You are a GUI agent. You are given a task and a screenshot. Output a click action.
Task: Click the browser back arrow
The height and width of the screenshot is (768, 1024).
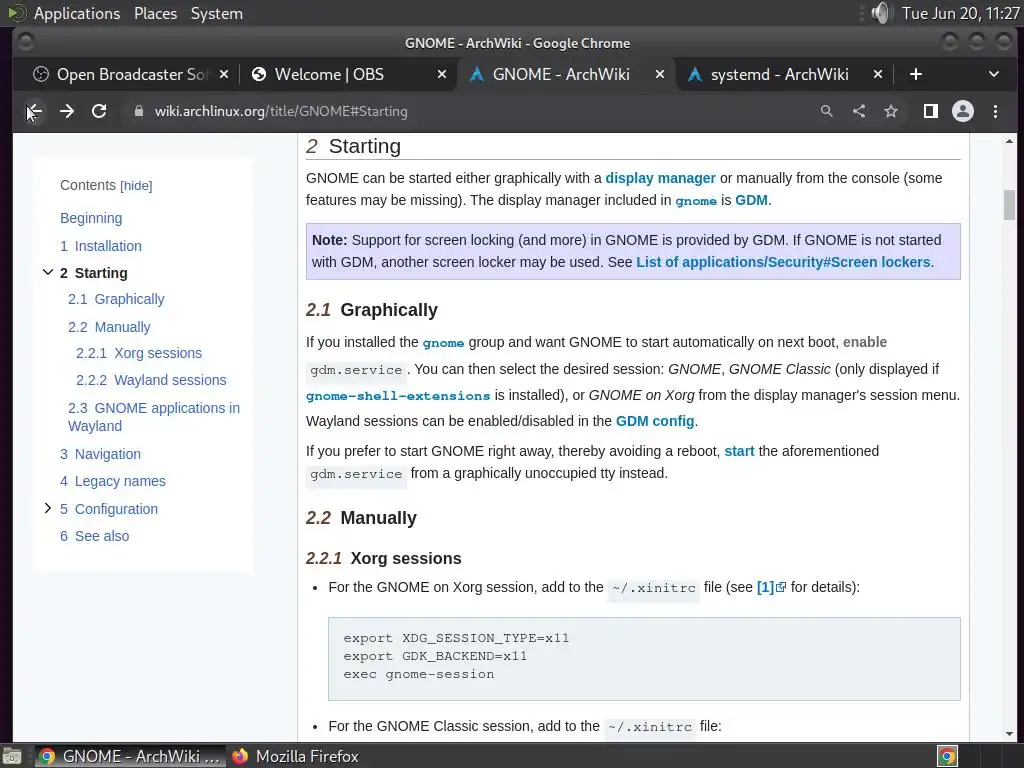pos(34,112)
